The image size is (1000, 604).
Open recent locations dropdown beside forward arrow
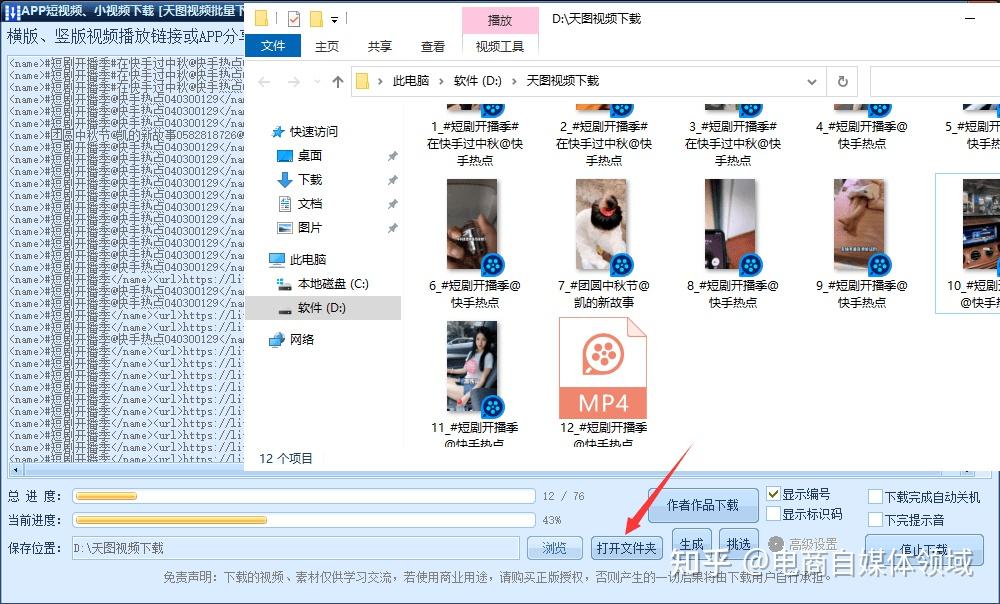317,82
